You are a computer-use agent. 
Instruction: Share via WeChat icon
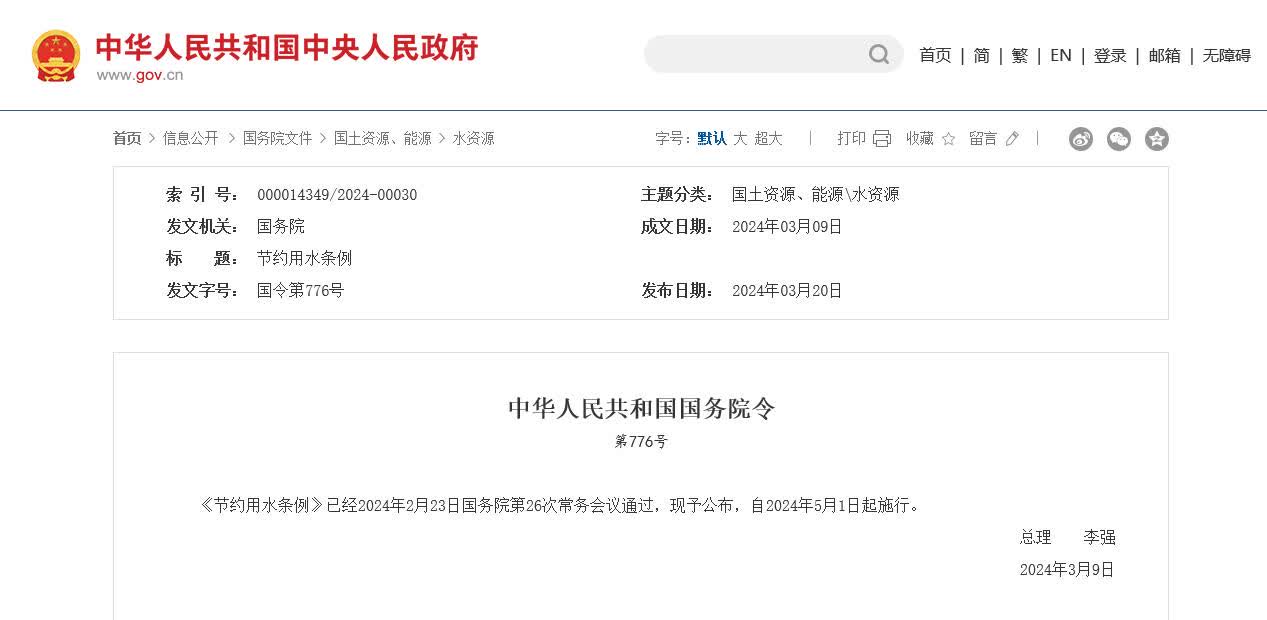[1118, 139]
